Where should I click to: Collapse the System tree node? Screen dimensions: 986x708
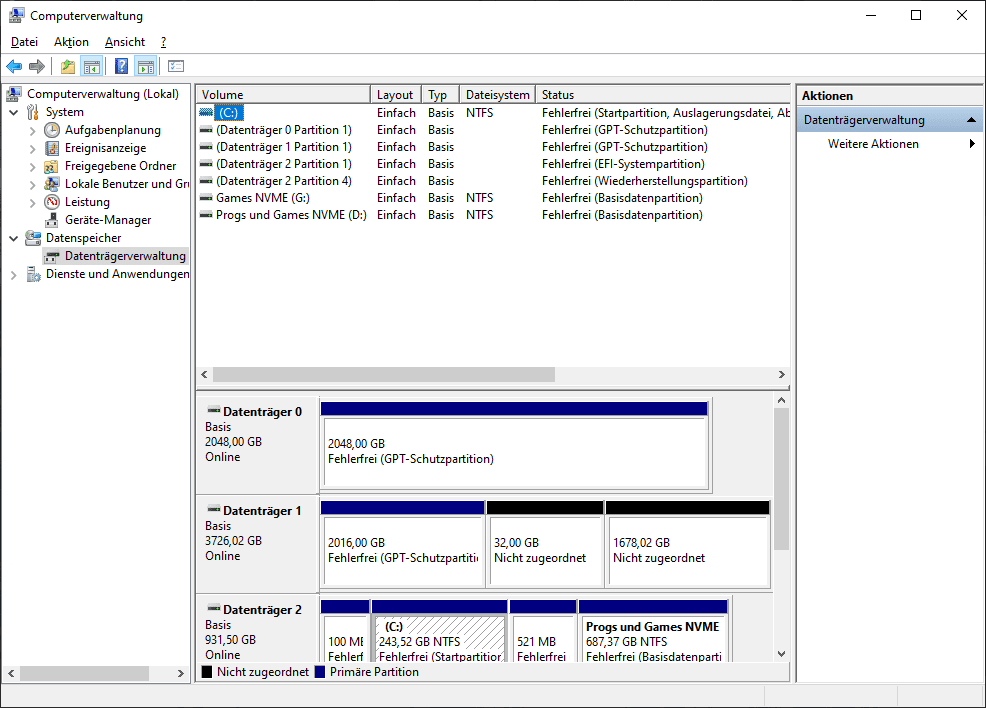coord(14,113)
